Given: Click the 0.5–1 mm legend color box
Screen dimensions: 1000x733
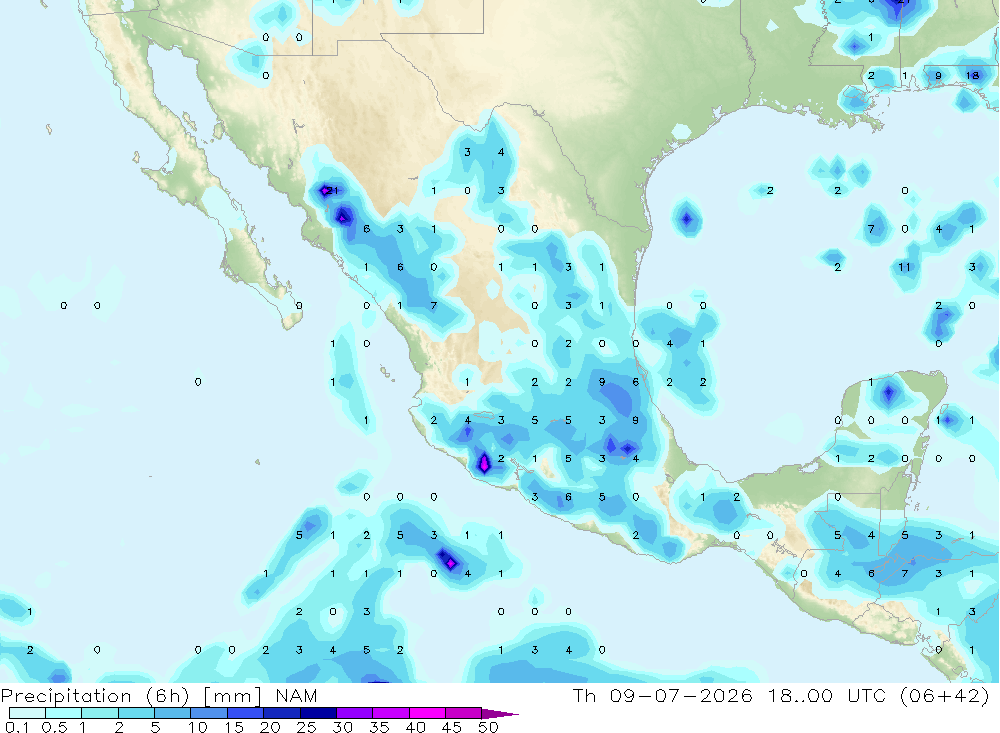Looking at the screenshot, I should pyautogui.click(x=64, y=713).
